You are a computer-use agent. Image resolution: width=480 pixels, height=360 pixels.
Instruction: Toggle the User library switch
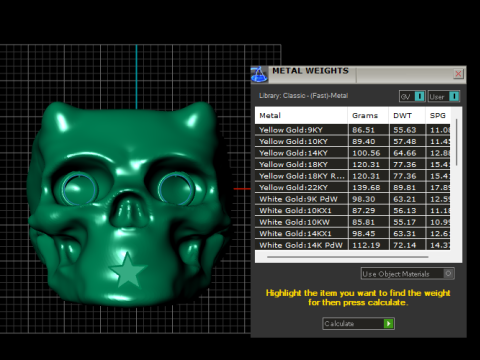click(444, 96)
